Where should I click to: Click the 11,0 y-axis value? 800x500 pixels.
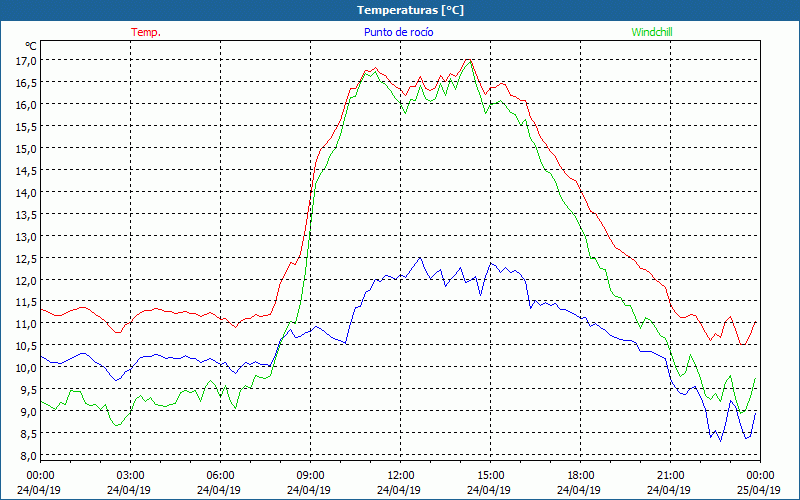(x=26, y=323)
